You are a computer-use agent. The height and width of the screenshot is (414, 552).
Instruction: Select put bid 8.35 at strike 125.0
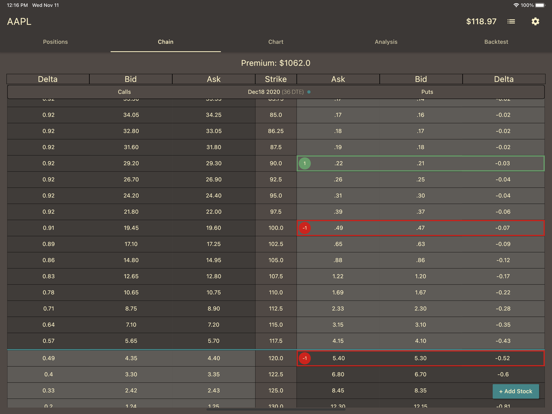[x=421, y=391]
